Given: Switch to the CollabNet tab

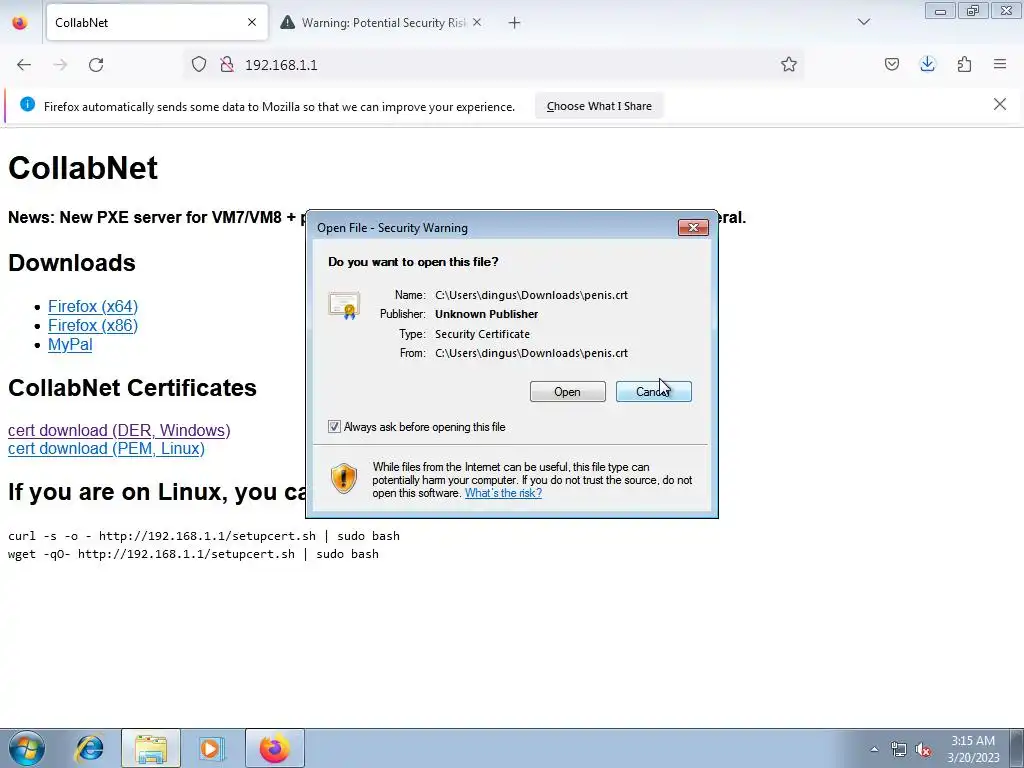Looking at the screenshot, I should point(157,22).
